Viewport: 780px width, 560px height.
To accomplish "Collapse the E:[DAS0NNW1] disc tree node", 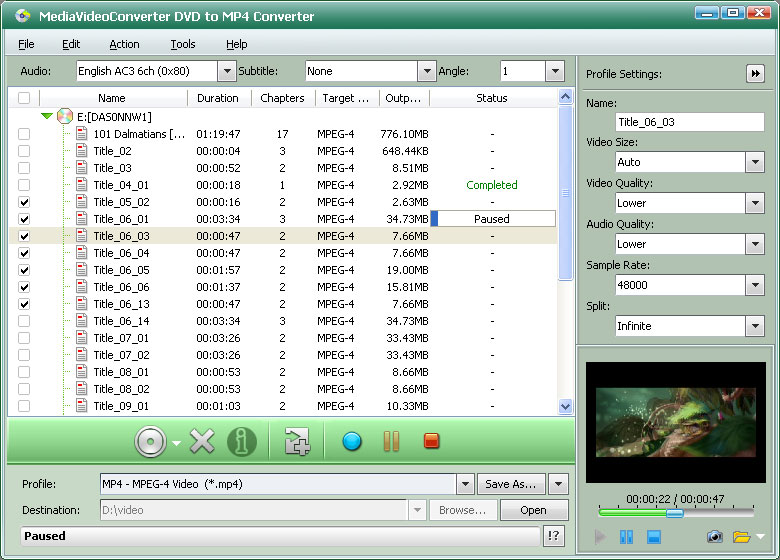I will [46, 116].
